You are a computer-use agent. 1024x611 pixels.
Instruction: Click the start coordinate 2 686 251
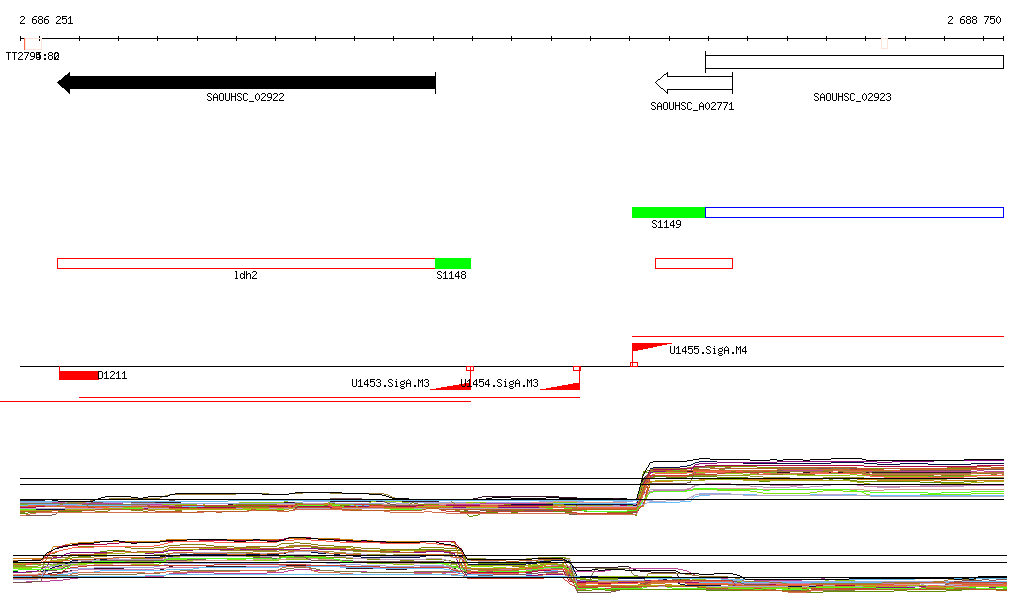click(x=46, y=20)
